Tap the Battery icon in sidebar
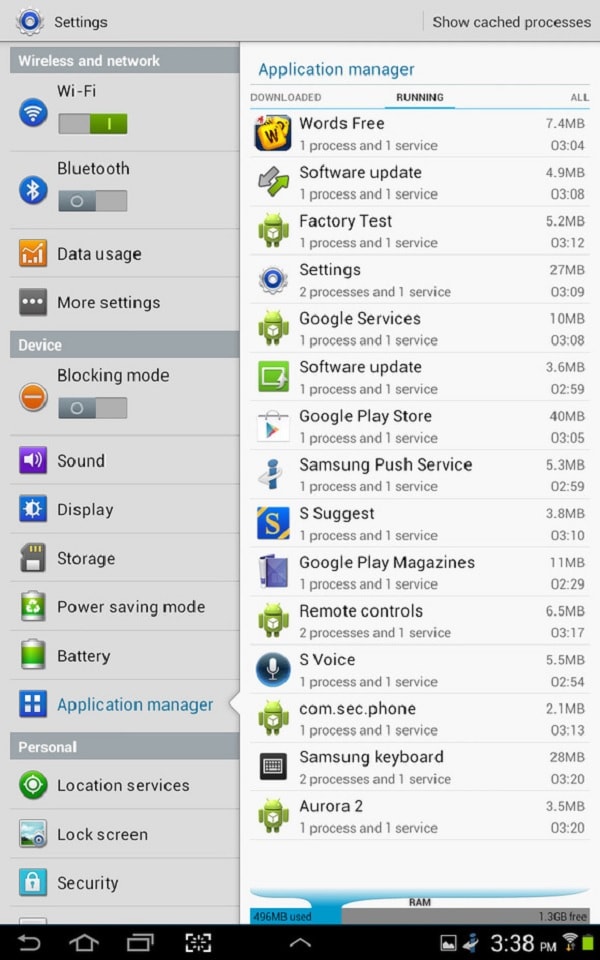 [x=33, y=654]
